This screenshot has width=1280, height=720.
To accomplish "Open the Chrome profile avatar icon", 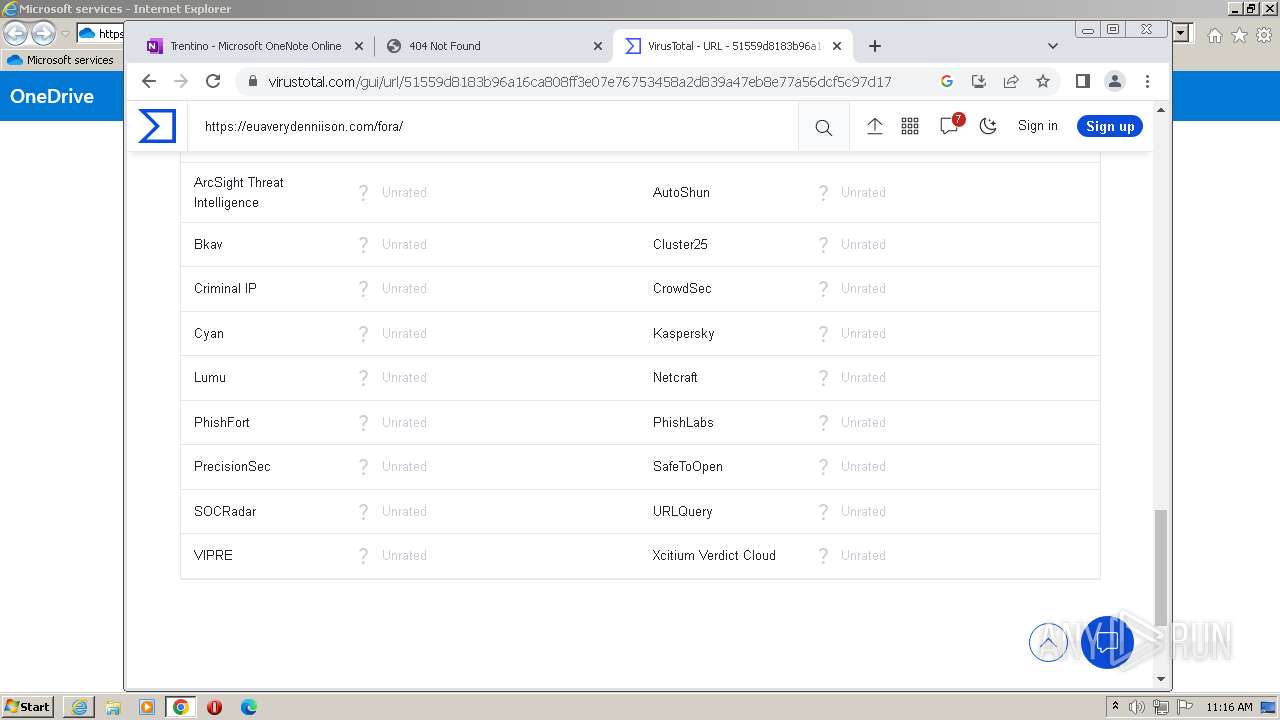I will click(x=1115, y=81).
